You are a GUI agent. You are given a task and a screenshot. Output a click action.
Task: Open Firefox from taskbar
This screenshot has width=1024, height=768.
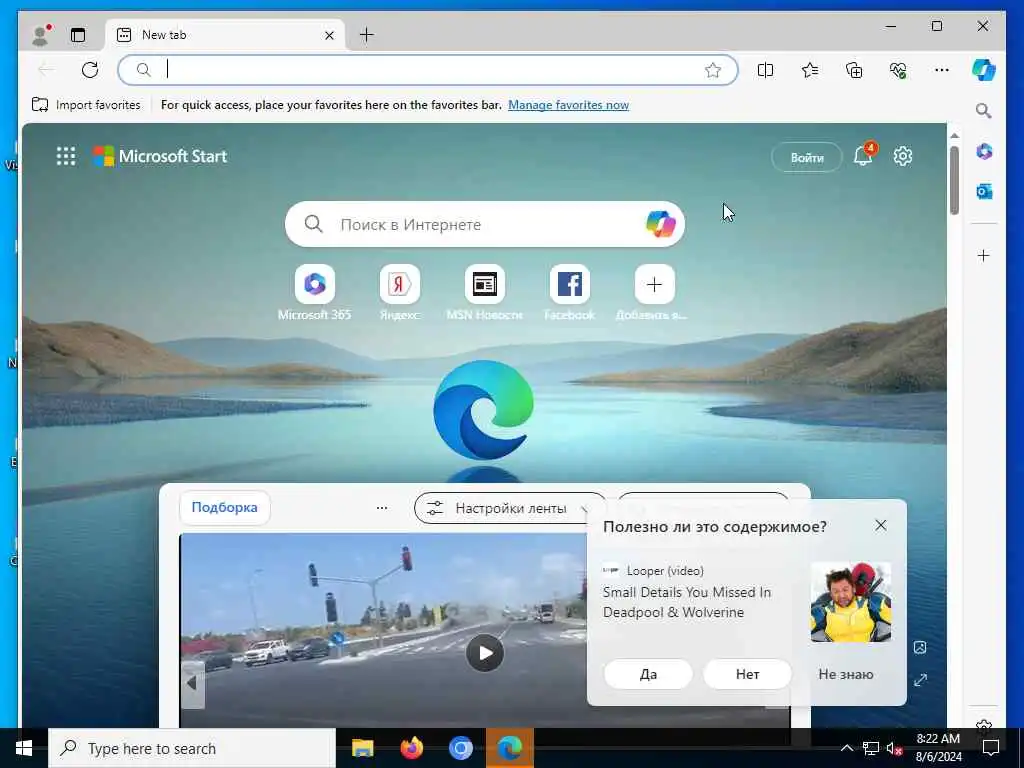pos(411,748)
